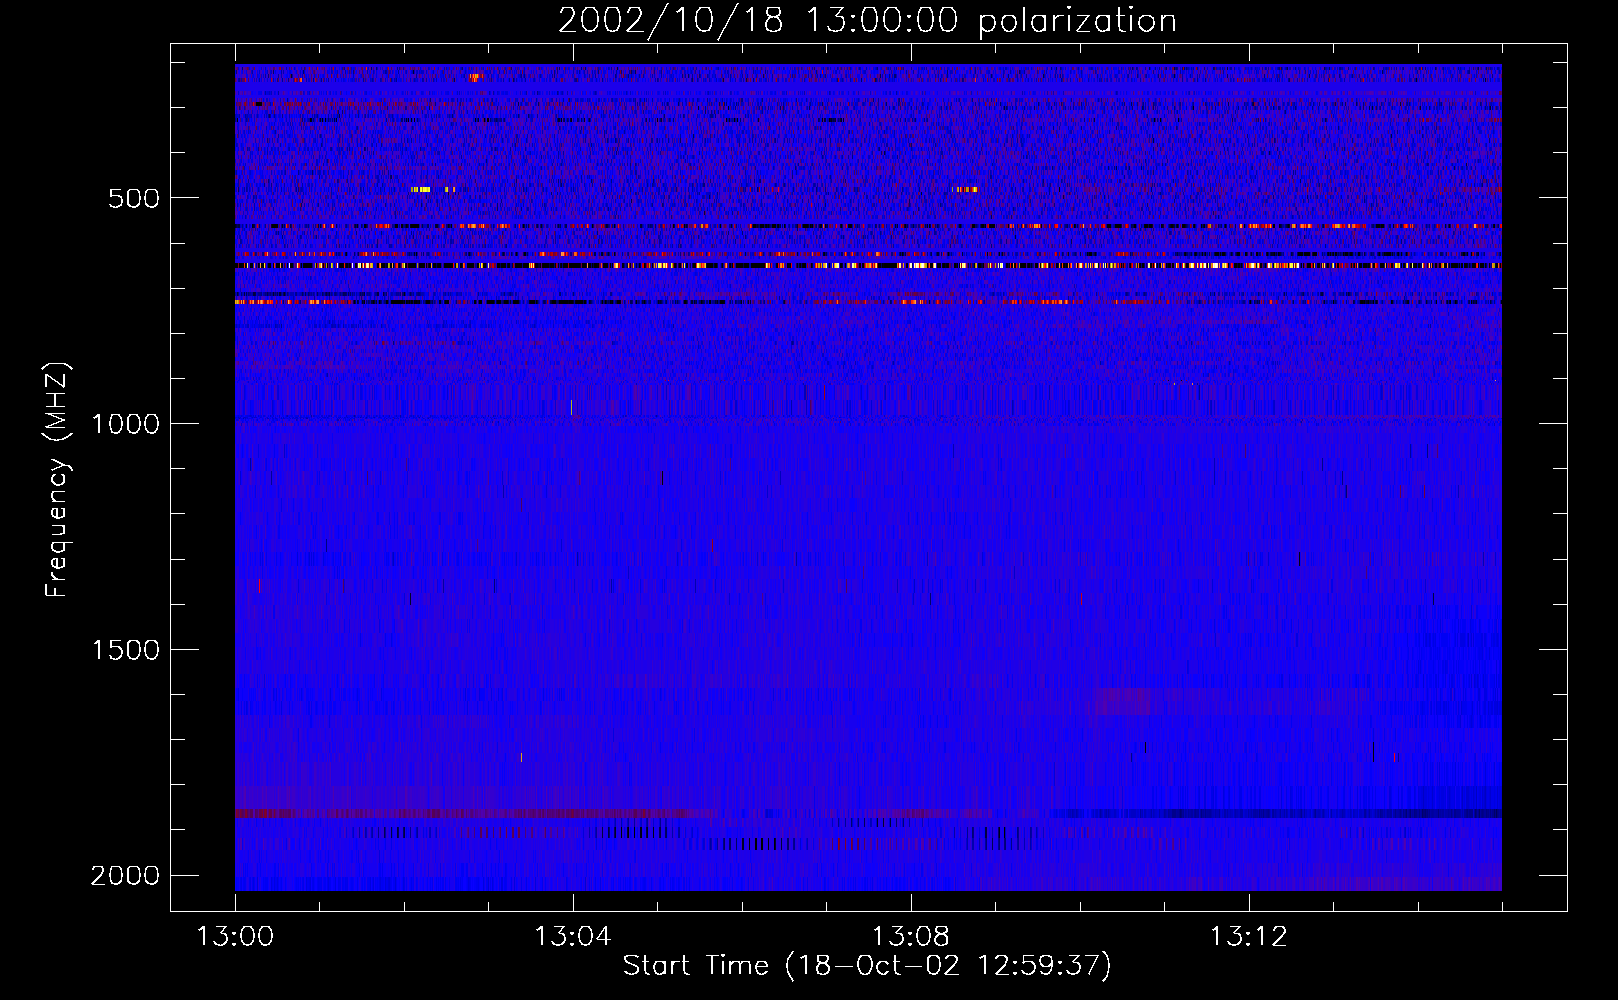The width and height of the screenshot is (1618, 1000).
Task: Click the plot title '2002/10/18 13:00:00 polarization'
Action: click(x=867, y=20)
